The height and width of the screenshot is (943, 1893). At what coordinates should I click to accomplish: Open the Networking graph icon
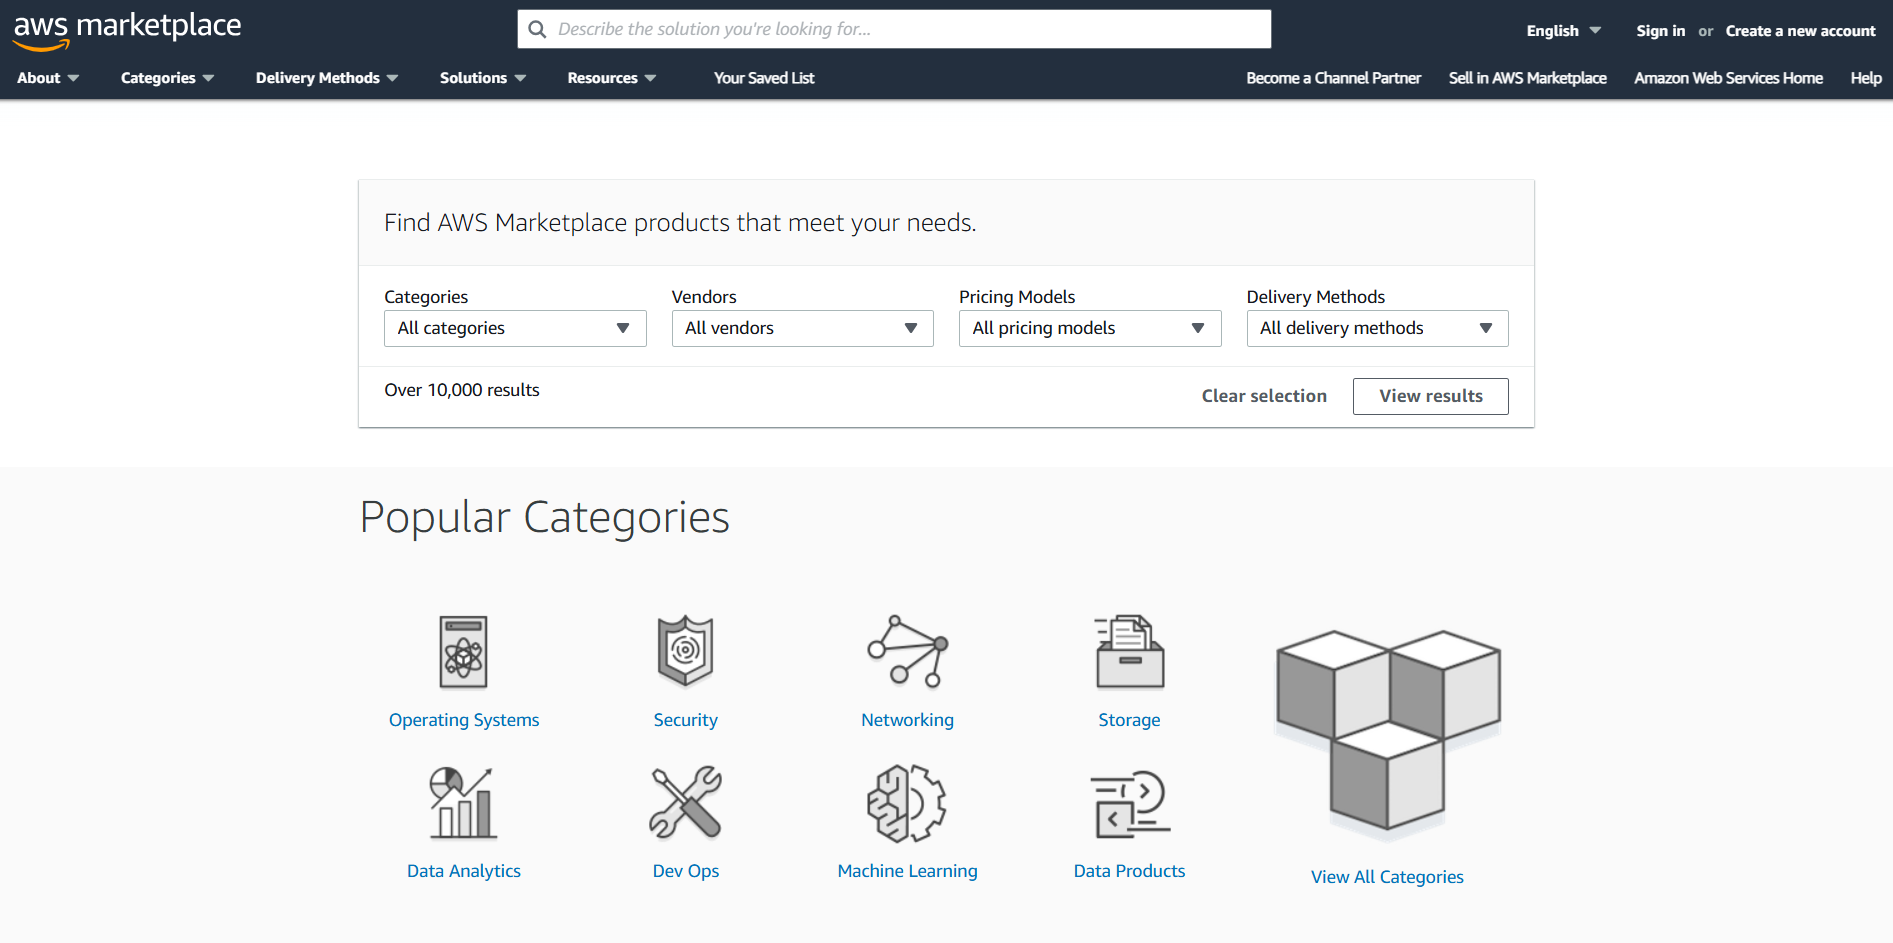(907, 651)
